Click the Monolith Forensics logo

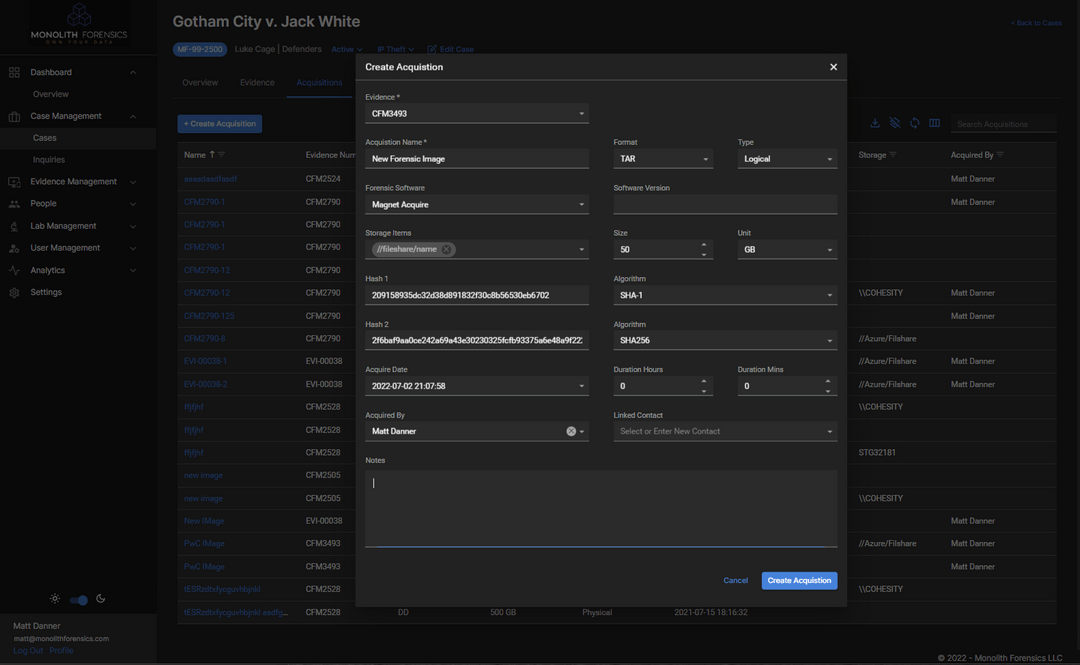click(x=78, y=23)
